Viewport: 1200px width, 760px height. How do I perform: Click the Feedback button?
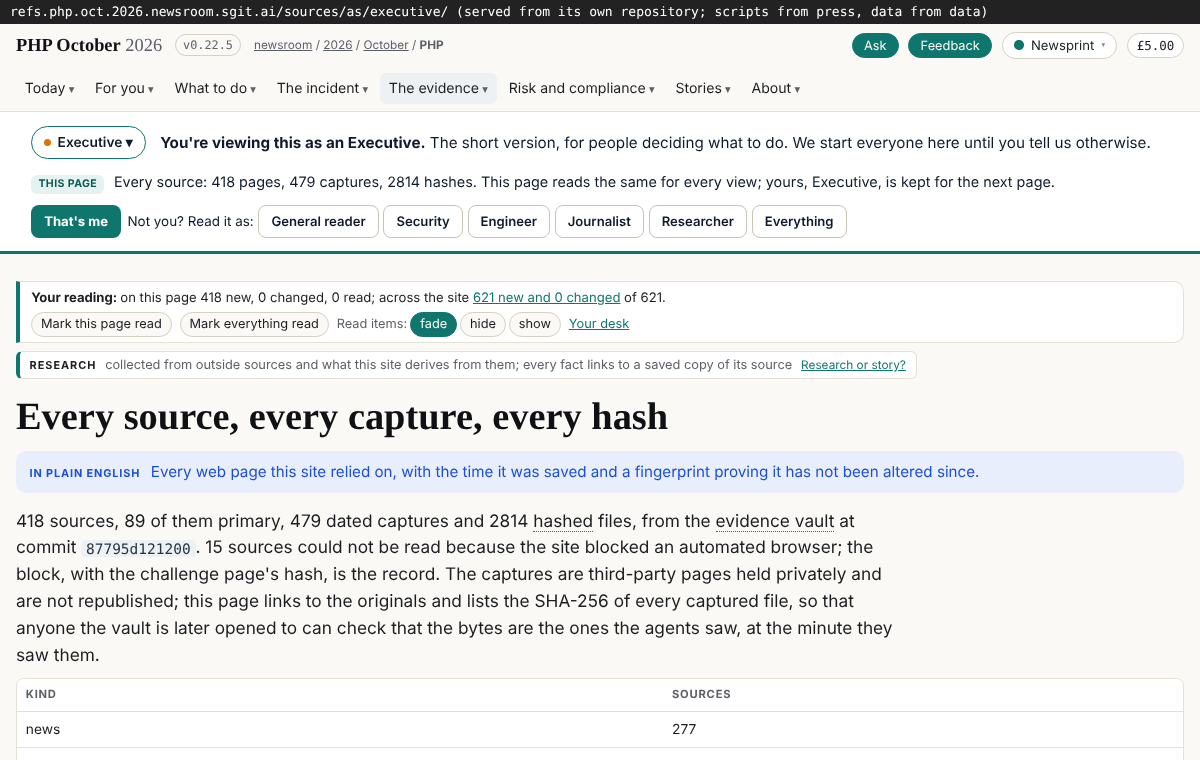(x=949, y=45)
